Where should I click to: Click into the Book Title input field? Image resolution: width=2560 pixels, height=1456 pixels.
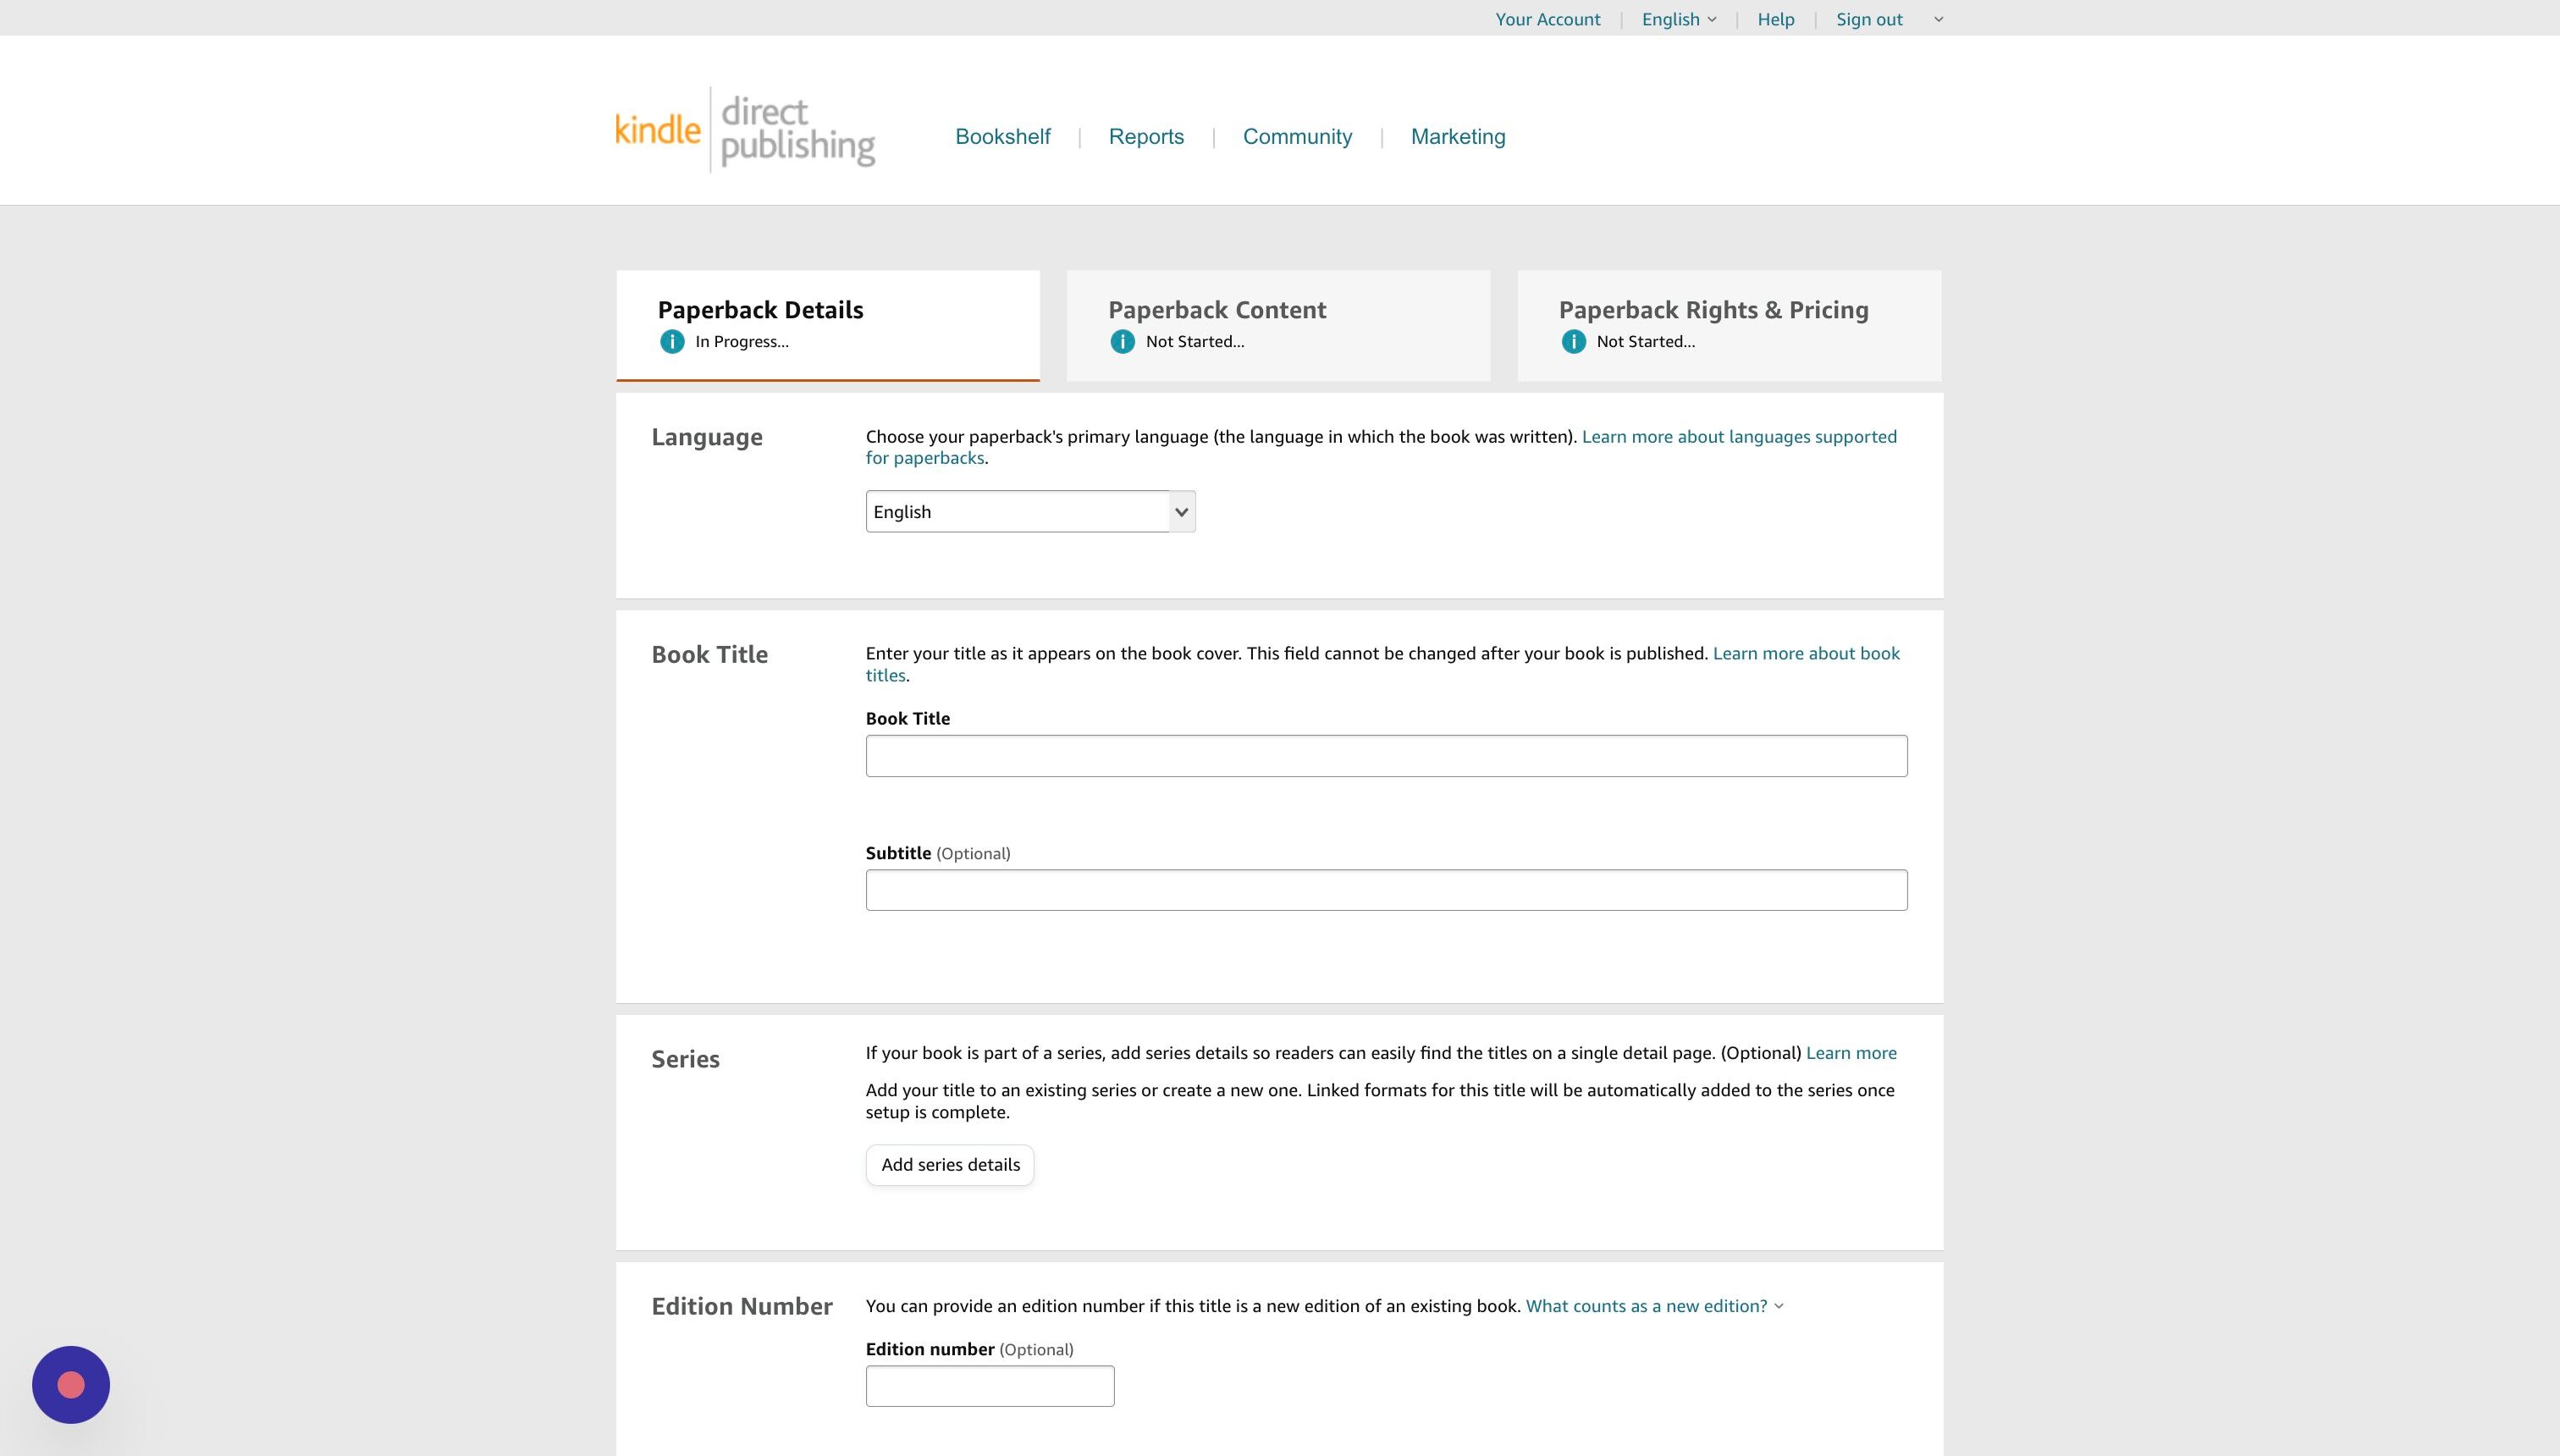click(x=1386, y=756)
